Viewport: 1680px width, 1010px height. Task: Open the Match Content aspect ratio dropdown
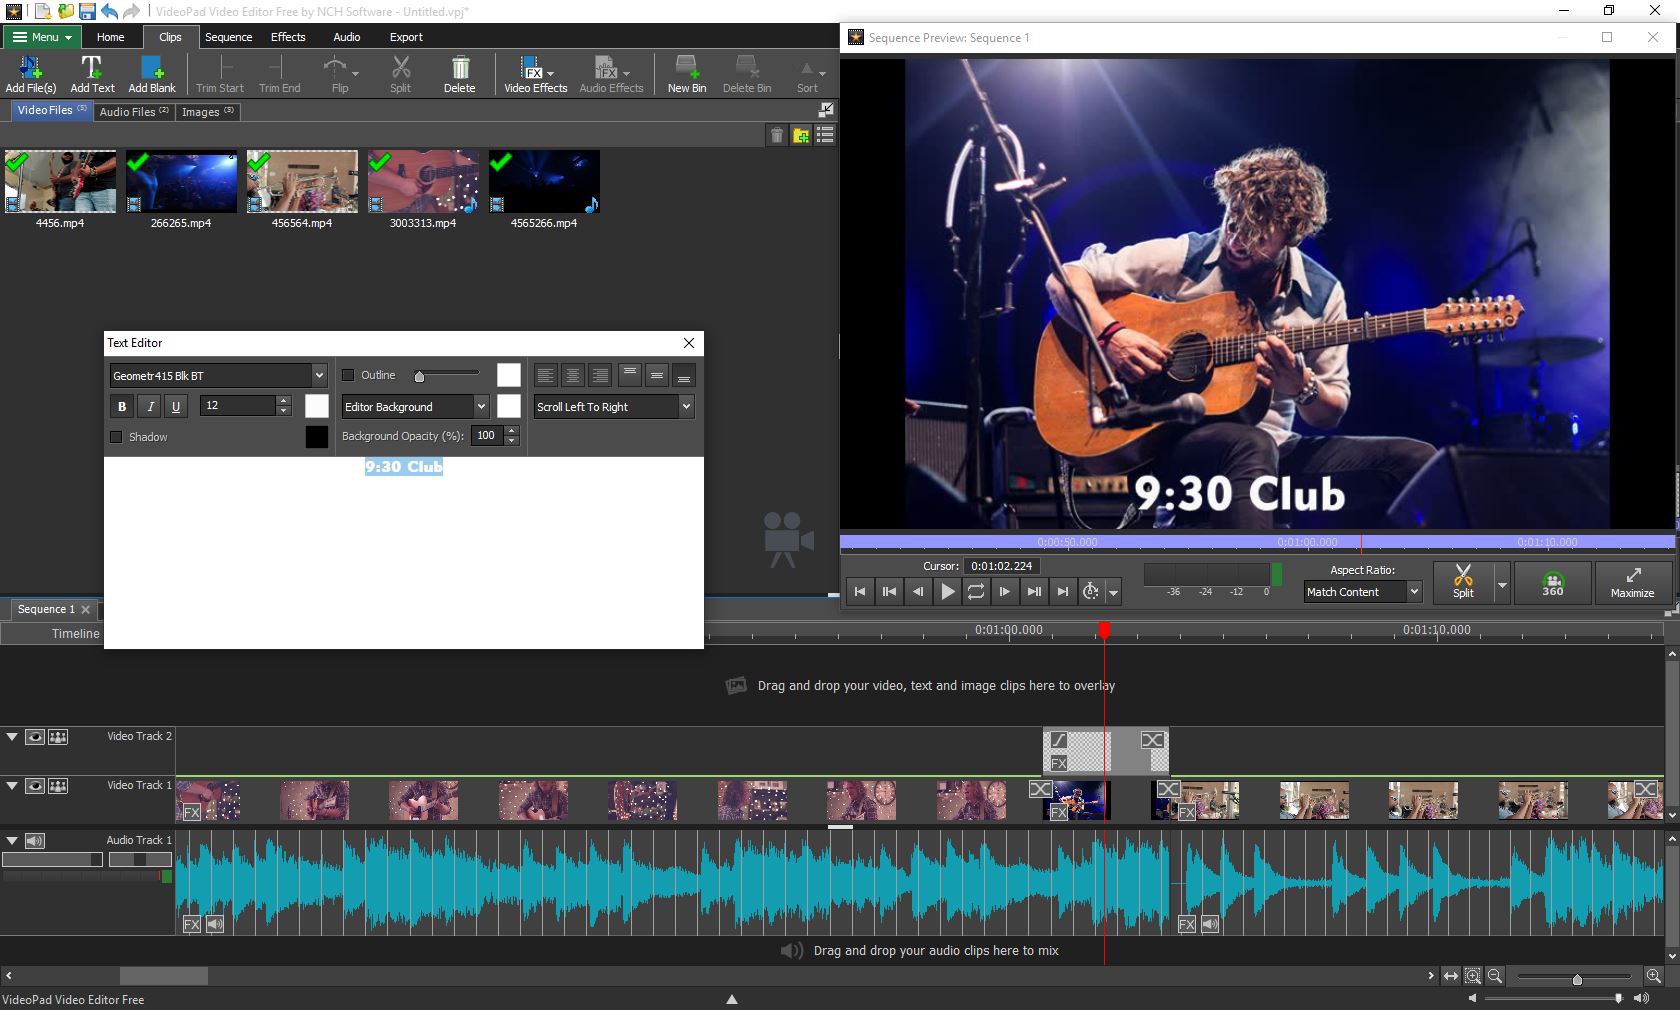coord(1413,592)
